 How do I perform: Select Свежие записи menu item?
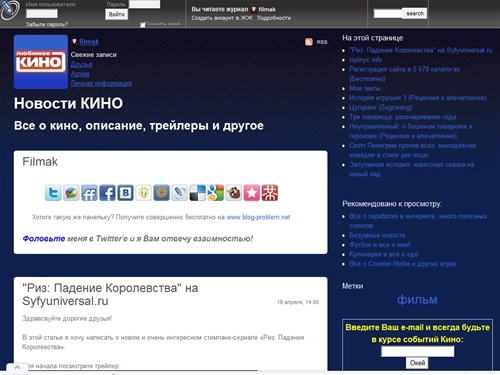pos(93,55)
